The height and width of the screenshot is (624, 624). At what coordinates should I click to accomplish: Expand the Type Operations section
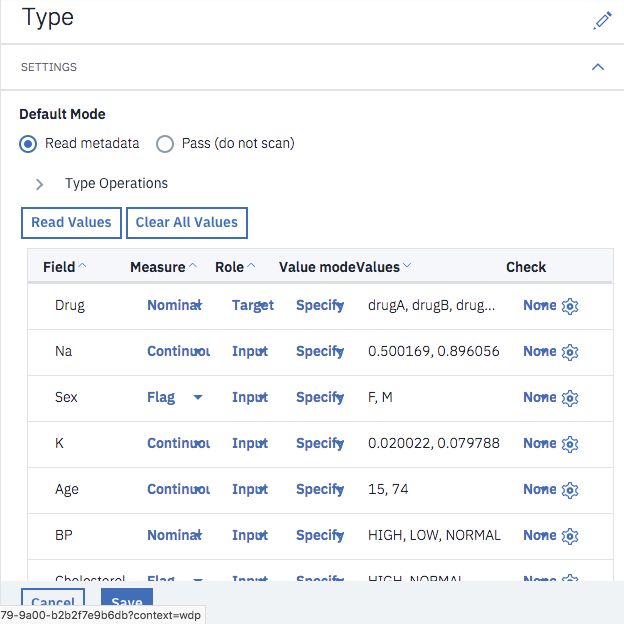pos(40,184)
